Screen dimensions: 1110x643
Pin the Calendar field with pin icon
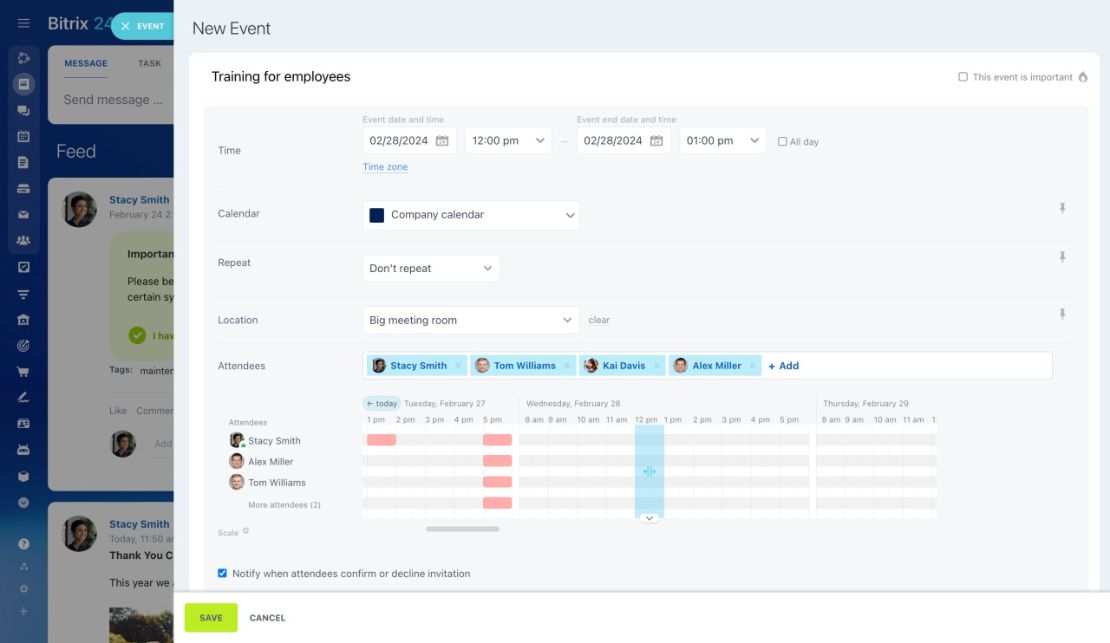click(x=1062, y=208)
